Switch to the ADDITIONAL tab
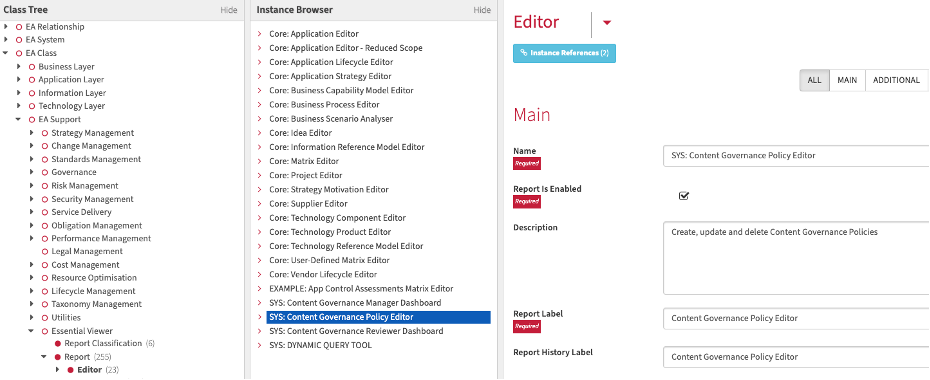Viewport: 930px width, 380px height. pyautogui.click(x=896, y=80)
